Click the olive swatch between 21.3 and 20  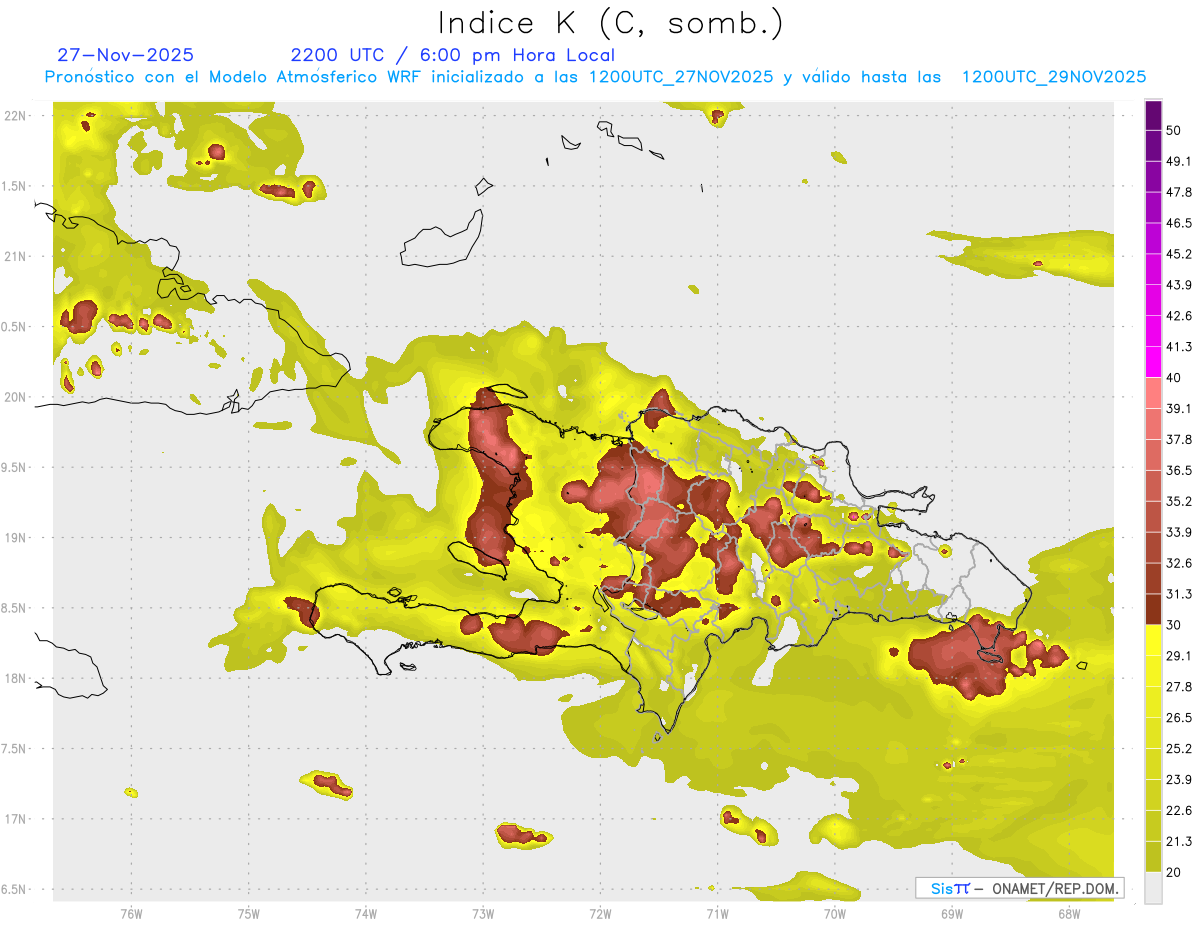pos(1153,857)
